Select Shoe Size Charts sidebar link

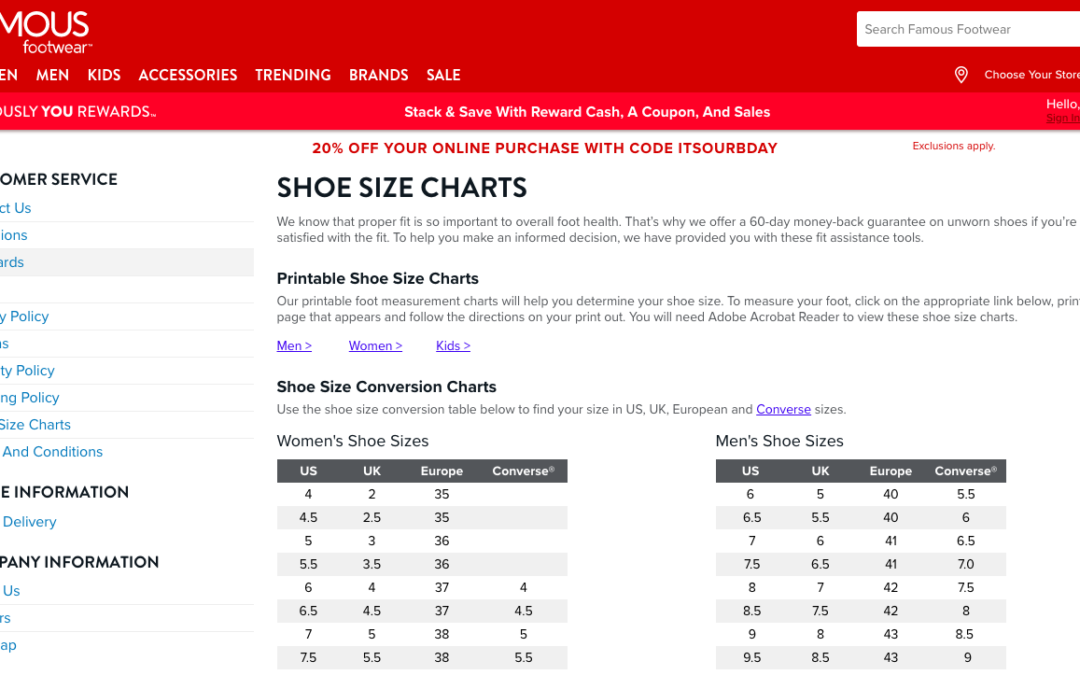36,425
